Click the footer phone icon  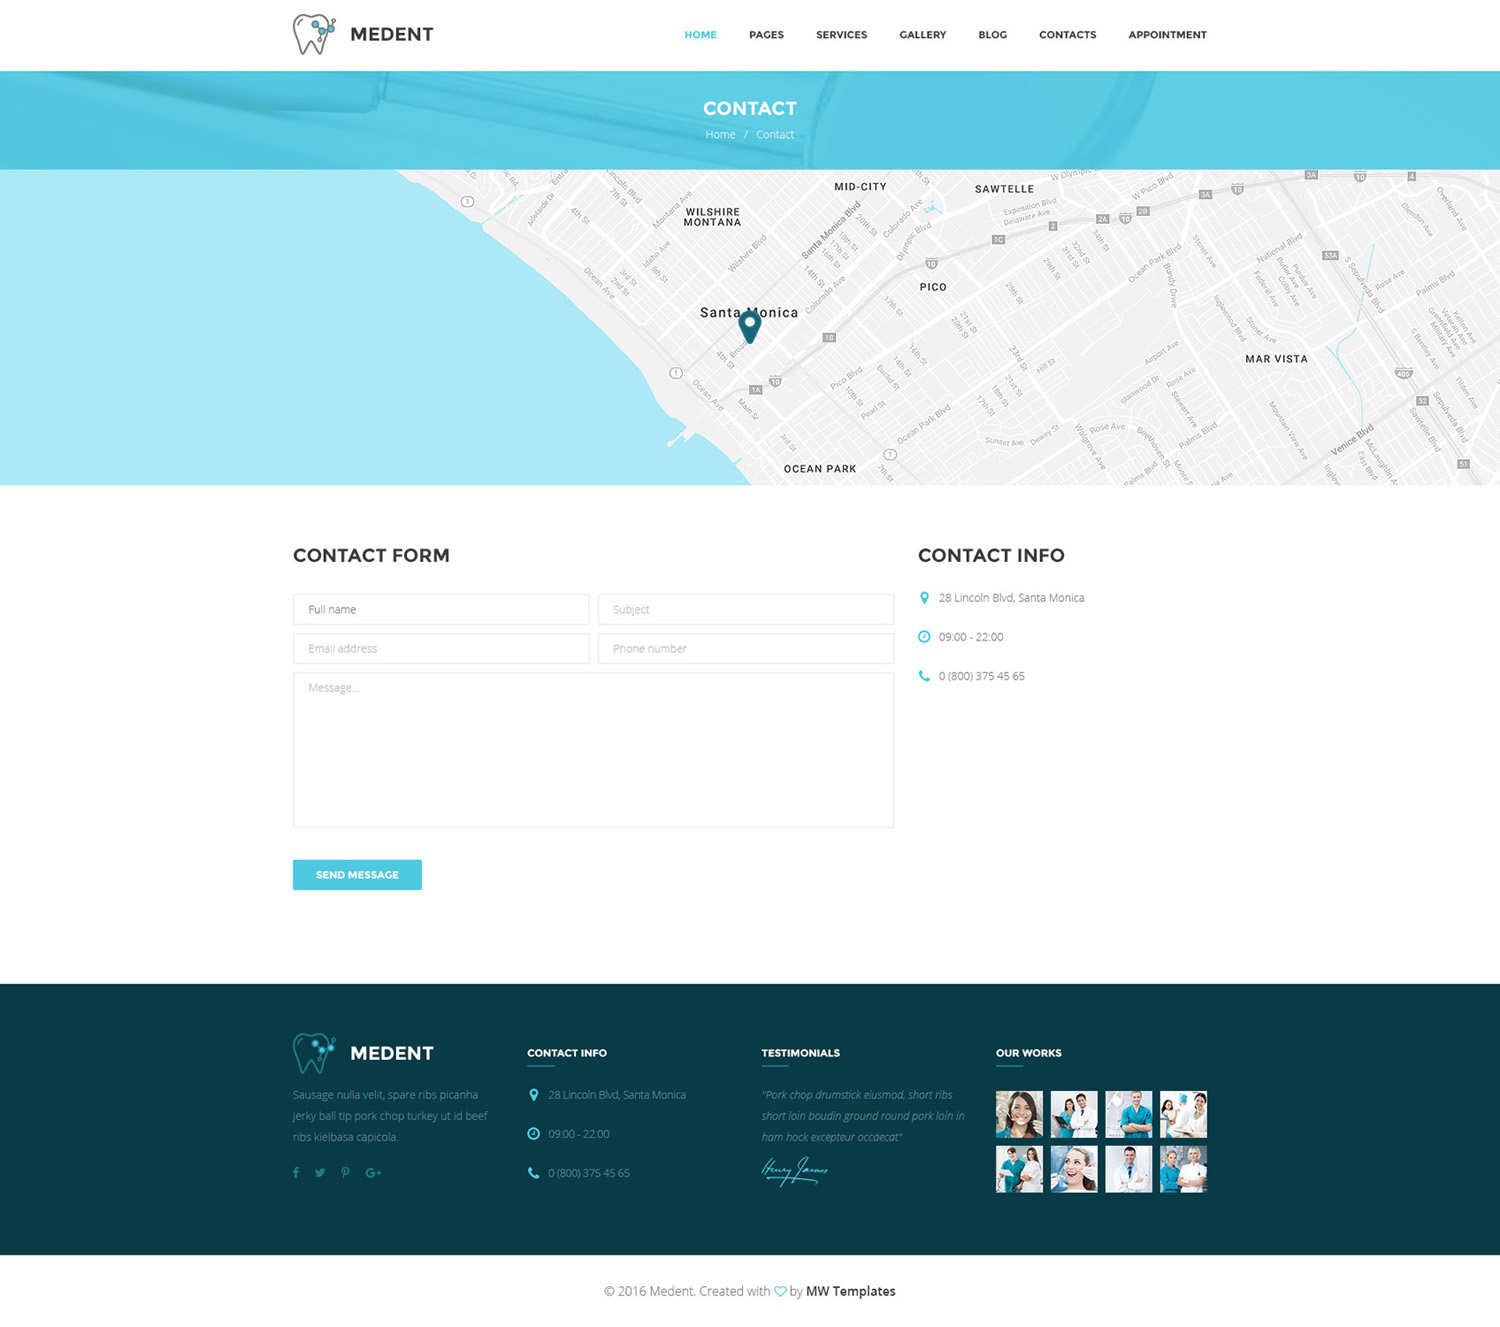click(x=534, y=1173)
